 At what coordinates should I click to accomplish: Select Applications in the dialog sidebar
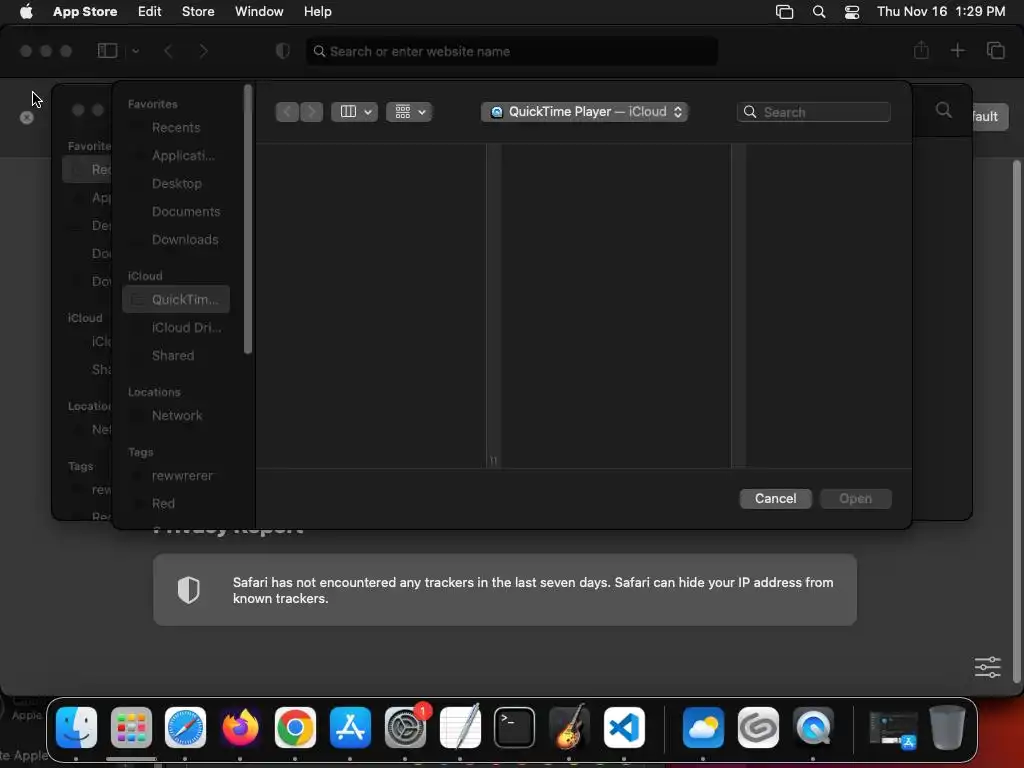click(x=176, y=155)
